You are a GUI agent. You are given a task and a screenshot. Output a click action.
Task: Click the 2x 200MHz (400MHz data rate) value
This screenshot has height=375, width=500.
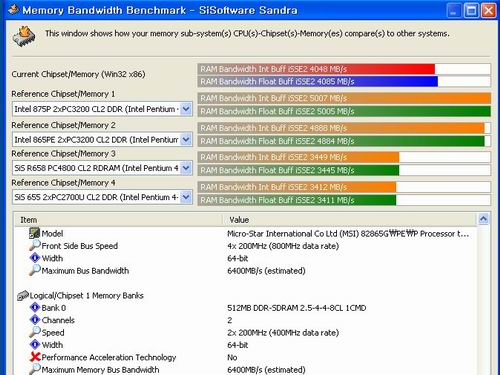click(x=283, y=333)
